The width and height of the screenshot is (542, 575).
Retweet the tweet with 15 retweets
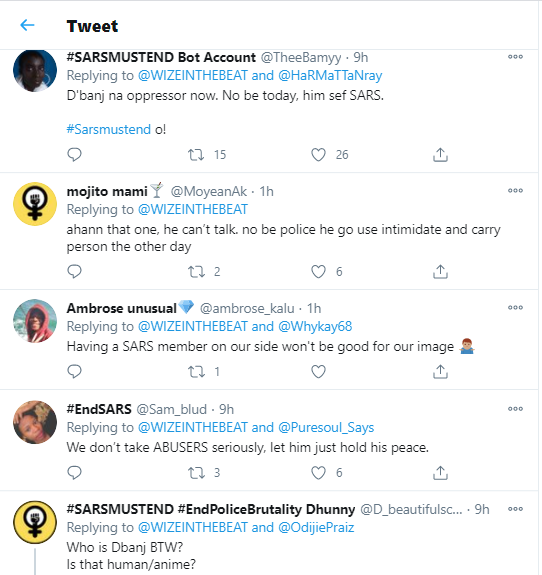(x=196, y=155)
